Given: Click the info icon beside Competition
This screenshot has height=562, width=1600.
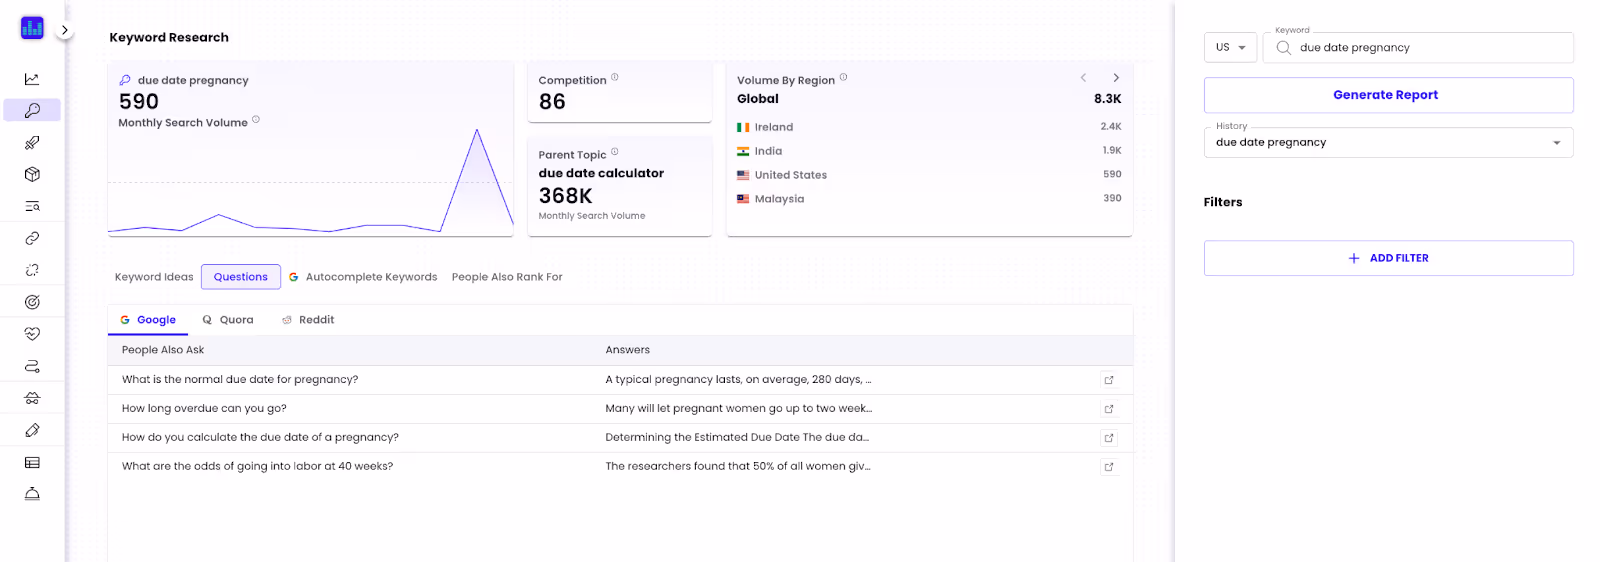Looking at the screenshot, I should (615, 77).
